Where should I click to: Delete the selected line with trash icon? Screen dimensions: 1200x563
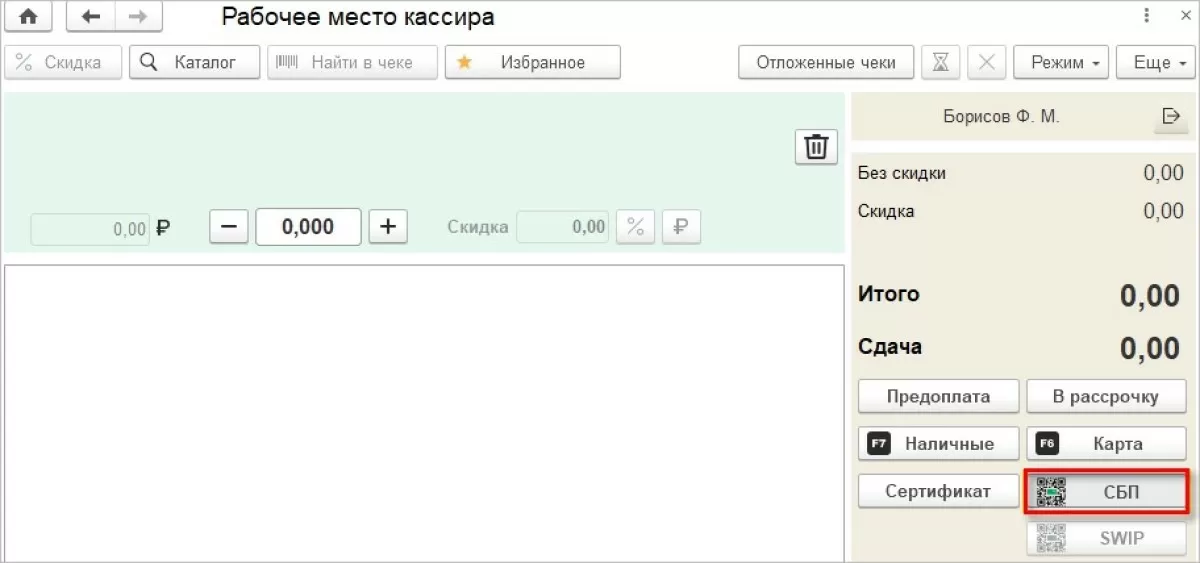[816, 146]
